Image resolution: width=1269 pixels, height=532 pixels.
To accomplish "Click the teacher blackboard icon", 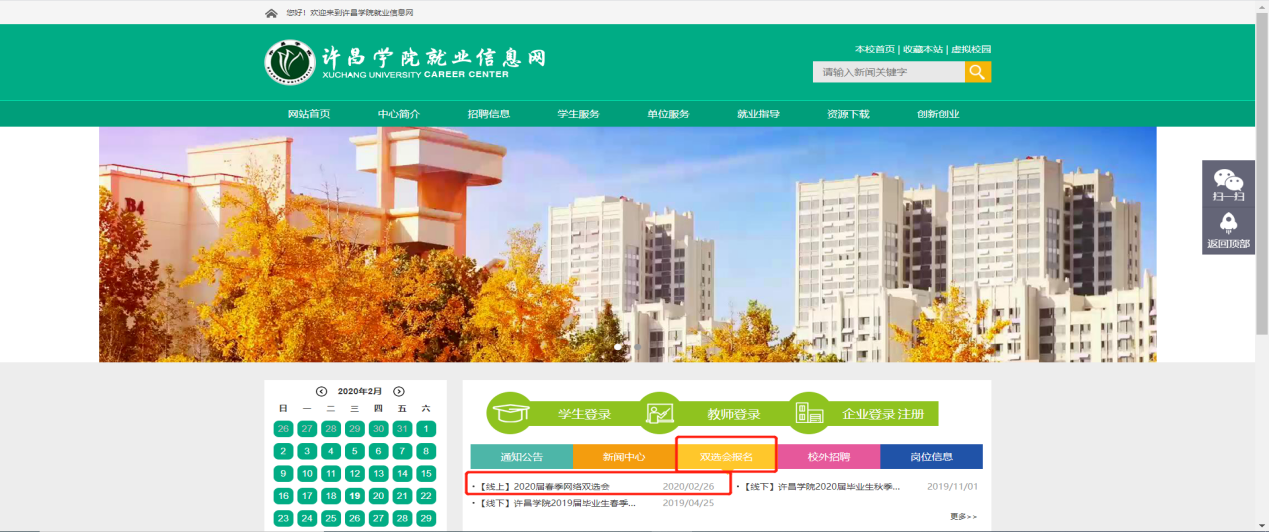I will (x=659, y=414).
